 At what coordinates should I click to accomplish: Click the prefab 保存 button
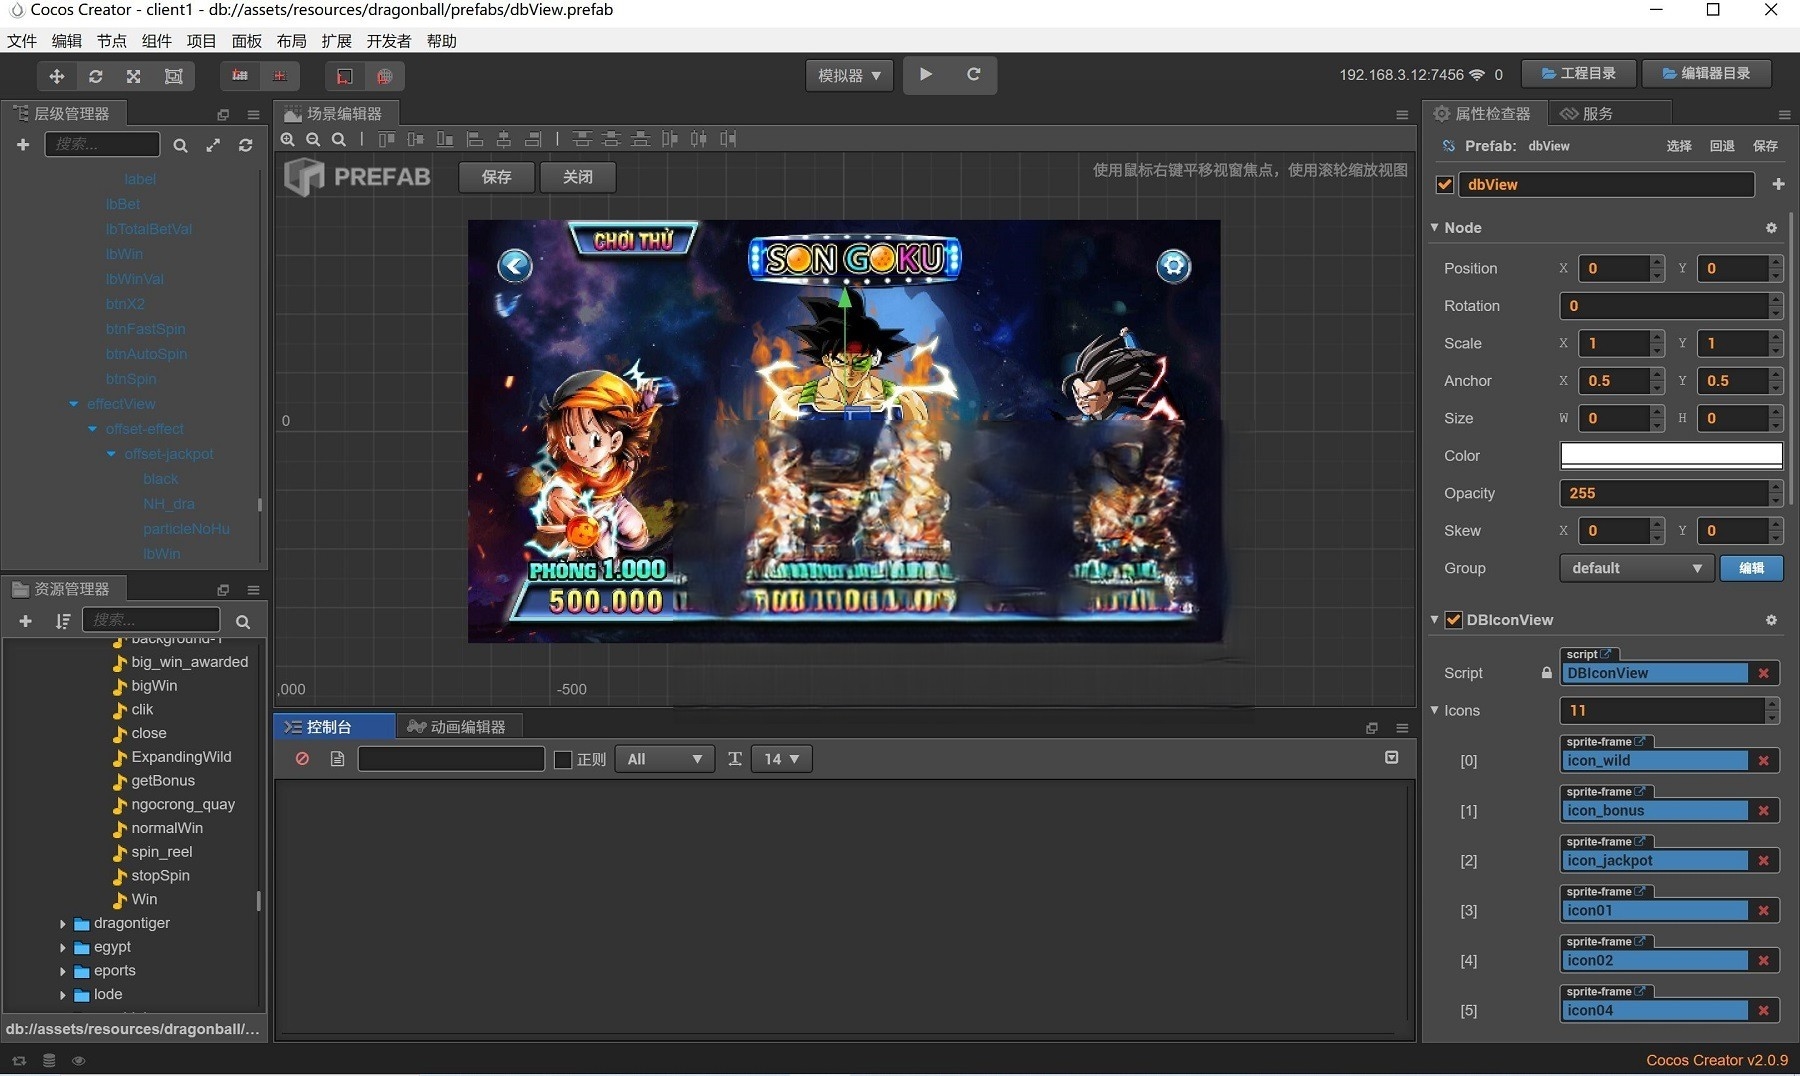tap(496, 177)
